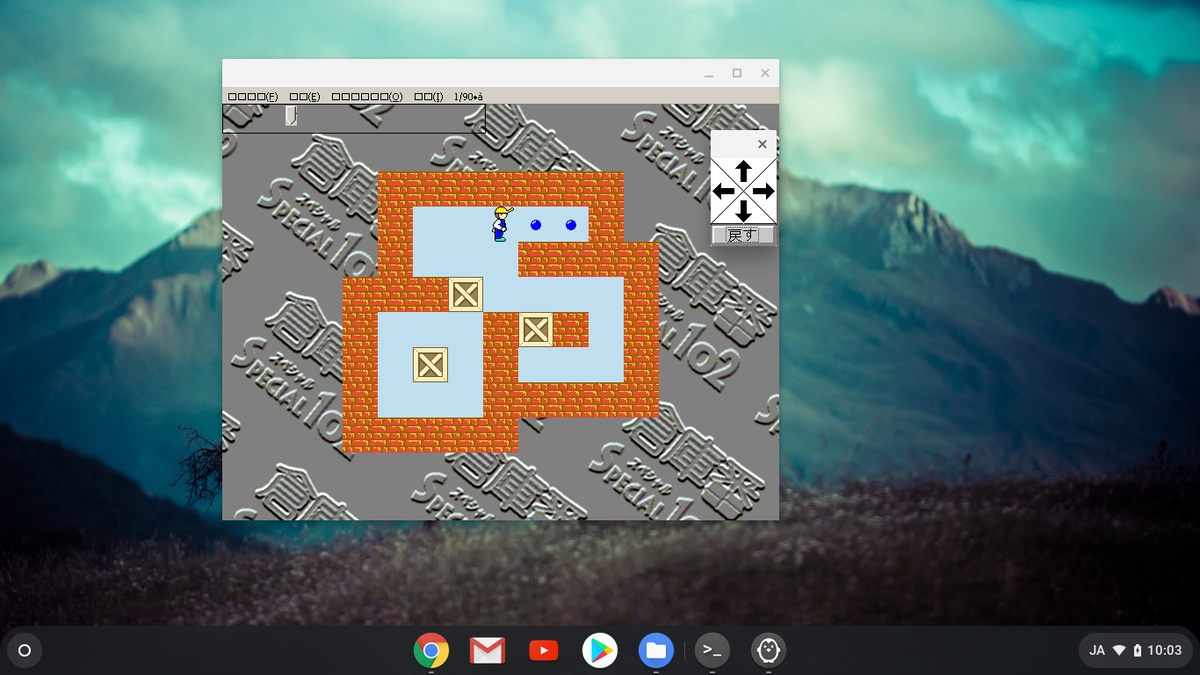Minimize the Sokoban game window
1200x675 pixels.
tap(709, 74)
